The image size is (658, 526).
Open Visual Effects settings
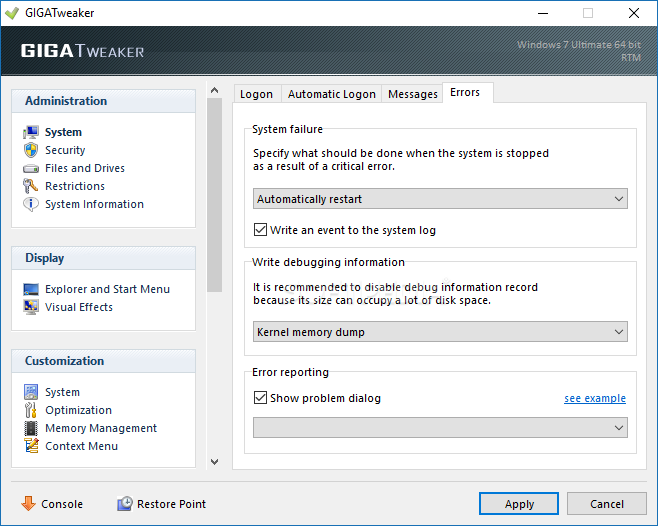click(x=79, y=307)
